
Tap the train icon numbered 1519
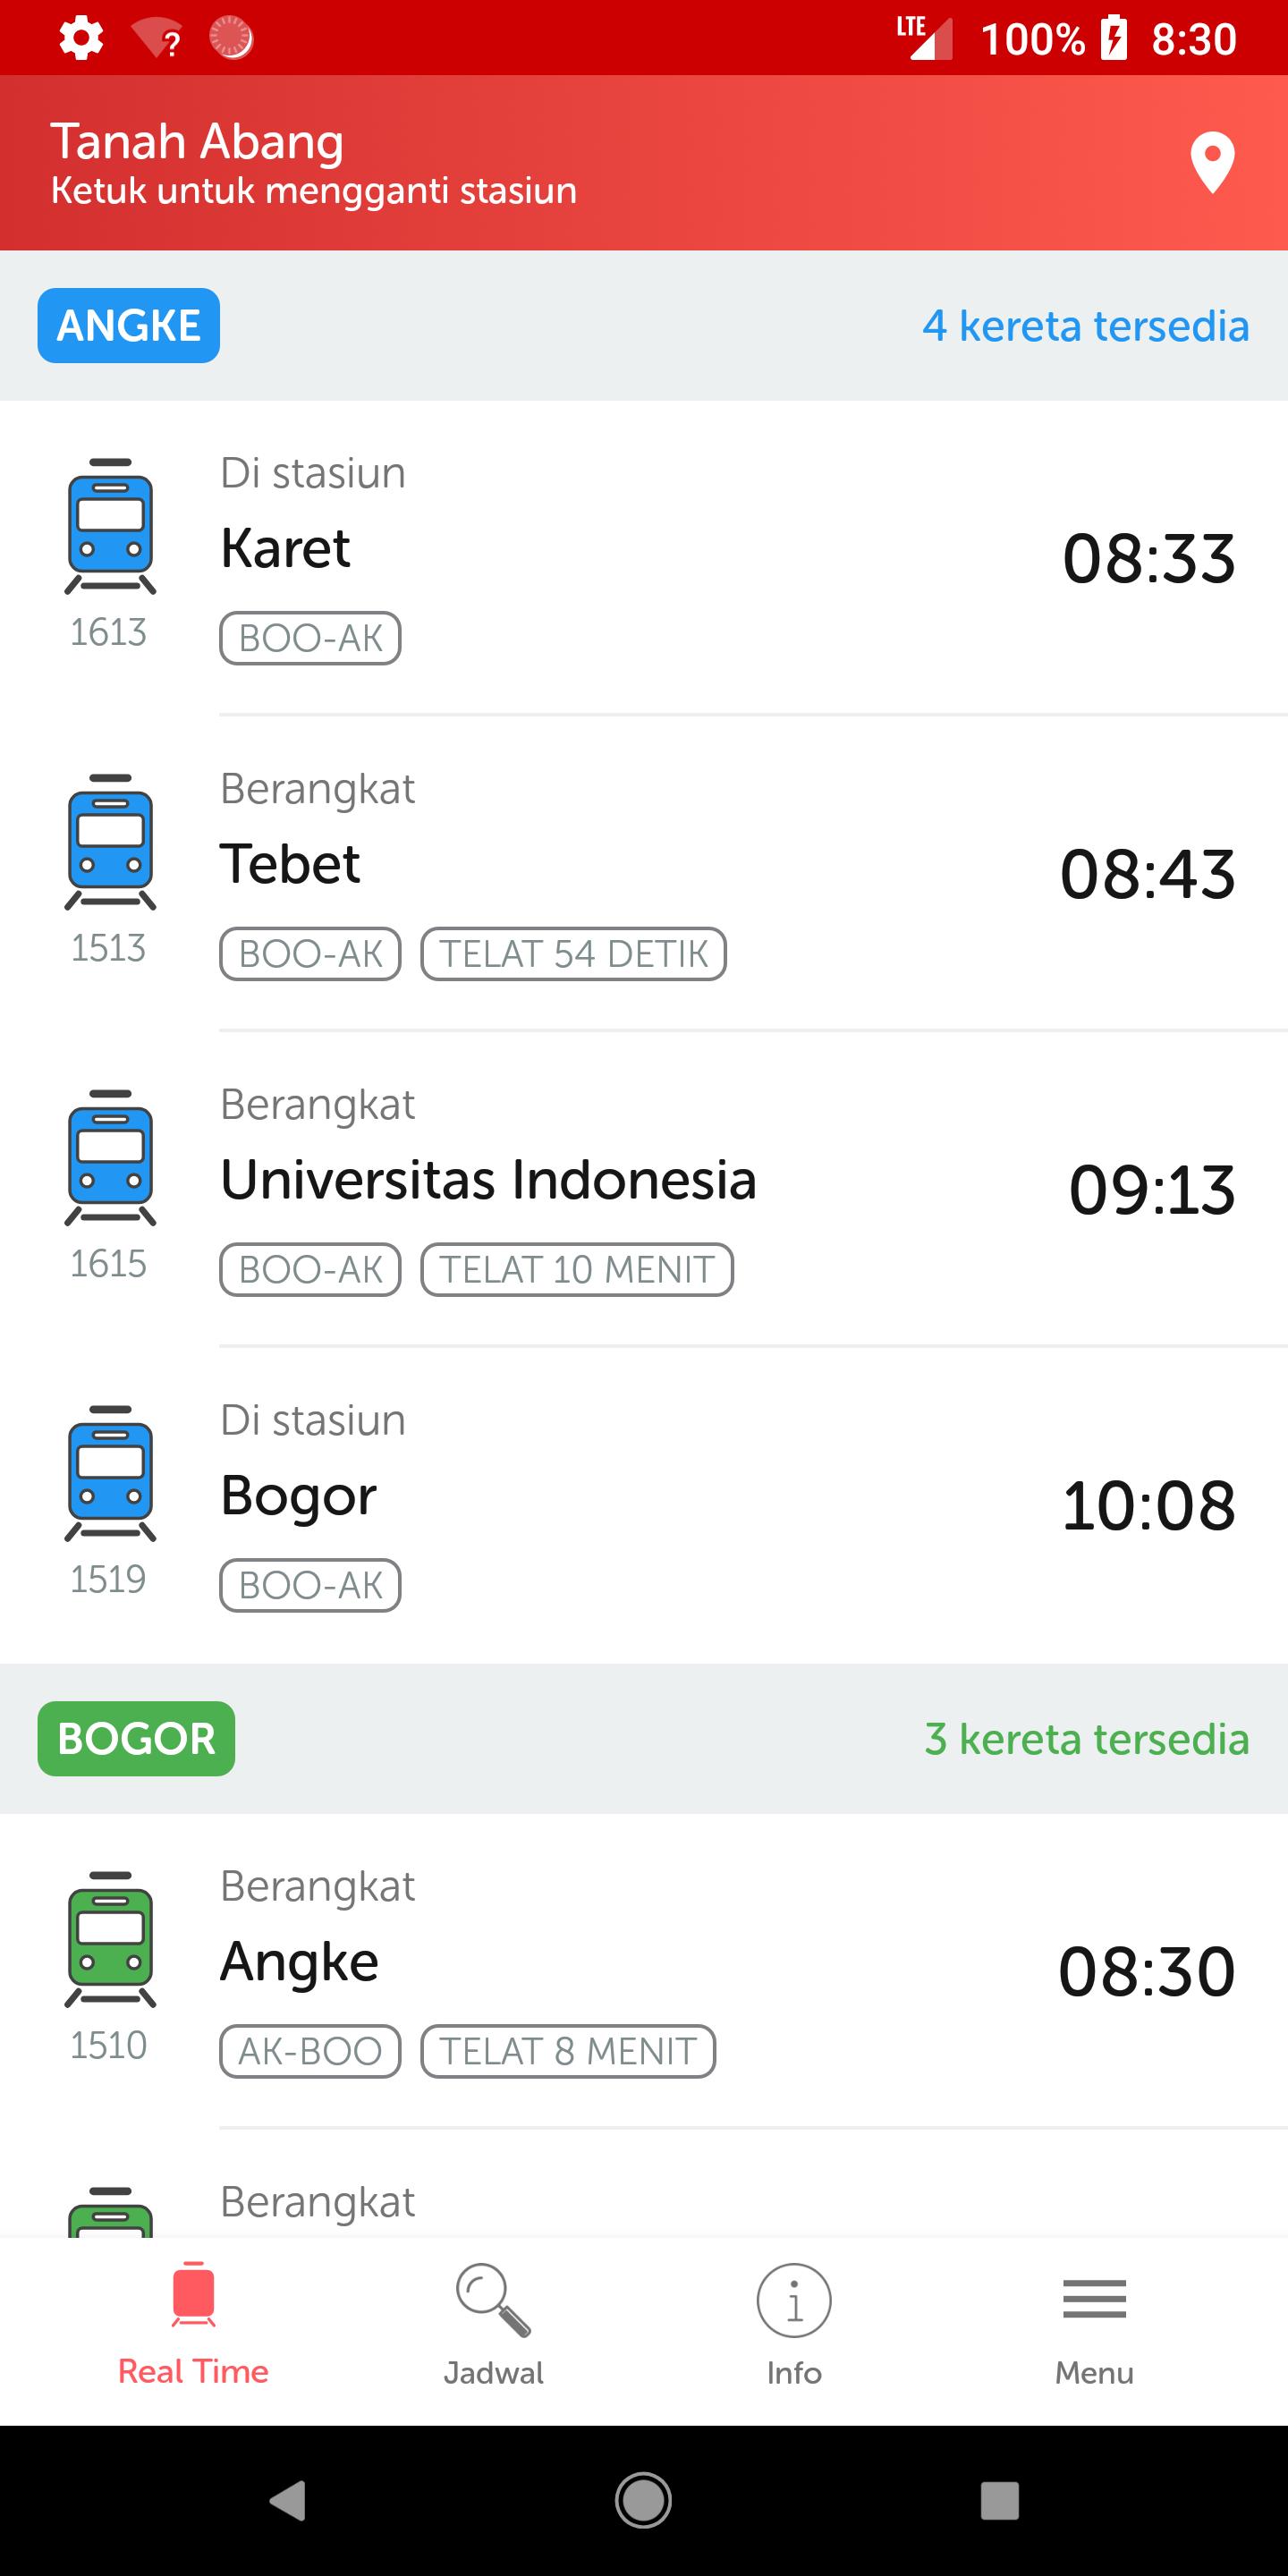click(110, 1474)
